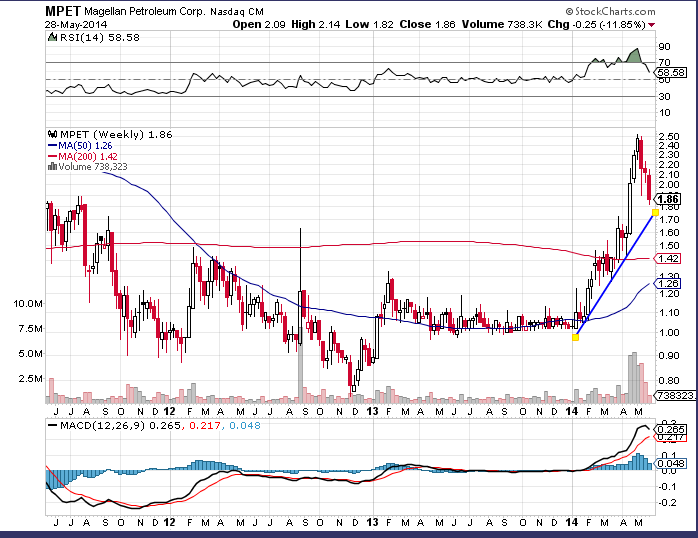698x538 pixels.
Task: Click the black 0.265 value in MACD legend
Action: [x=165, y=425]
